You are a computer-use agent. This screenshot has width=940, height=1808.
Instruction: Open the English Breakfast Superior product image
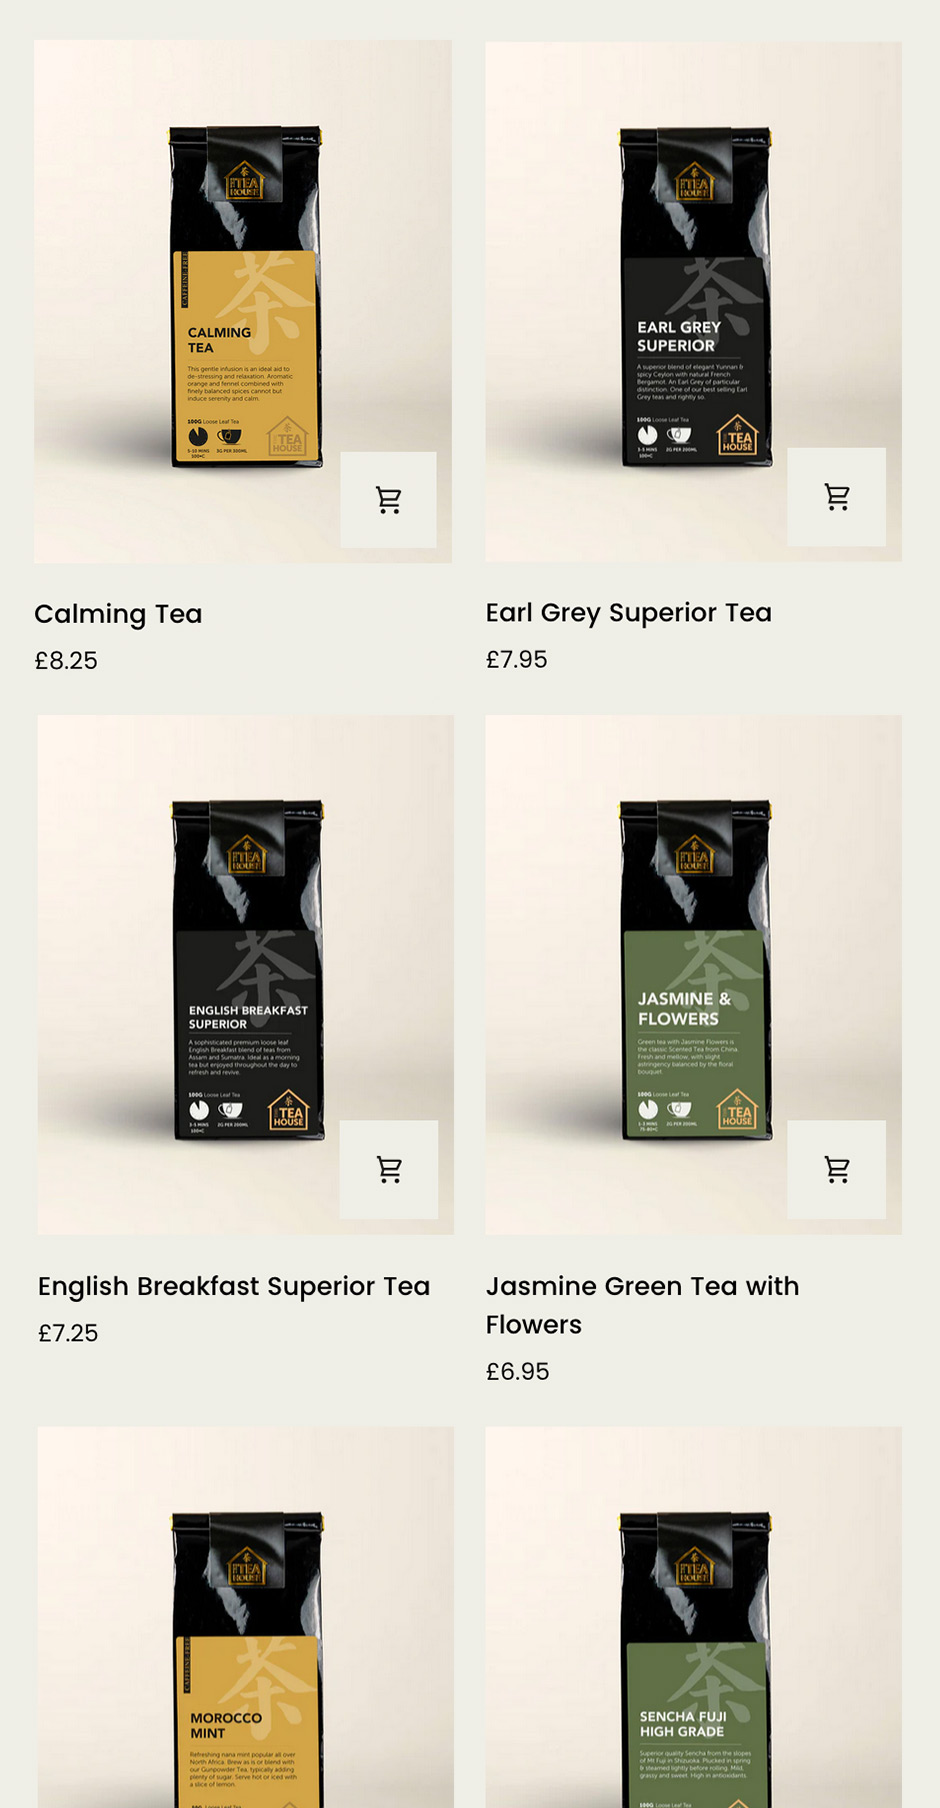pos(246,974)
